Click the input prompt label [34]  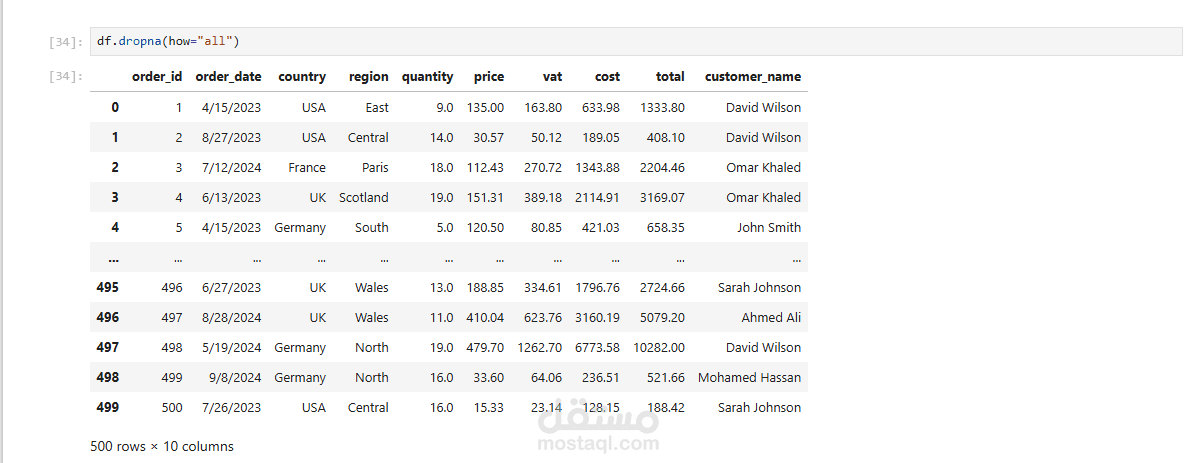coord(66,42)
